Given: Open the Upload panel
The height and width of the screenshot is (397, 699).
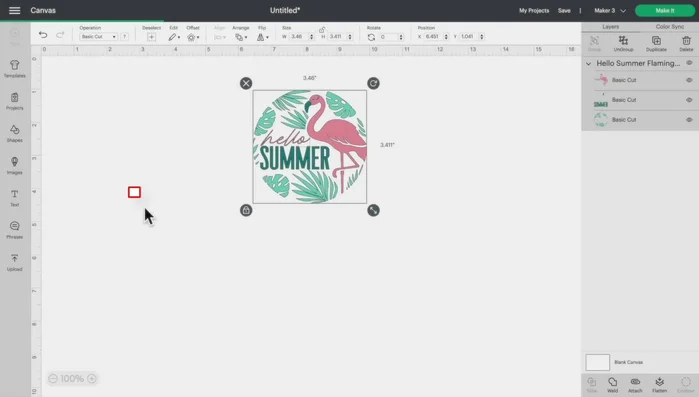Looking at the screenshot, I should point(14,262).
